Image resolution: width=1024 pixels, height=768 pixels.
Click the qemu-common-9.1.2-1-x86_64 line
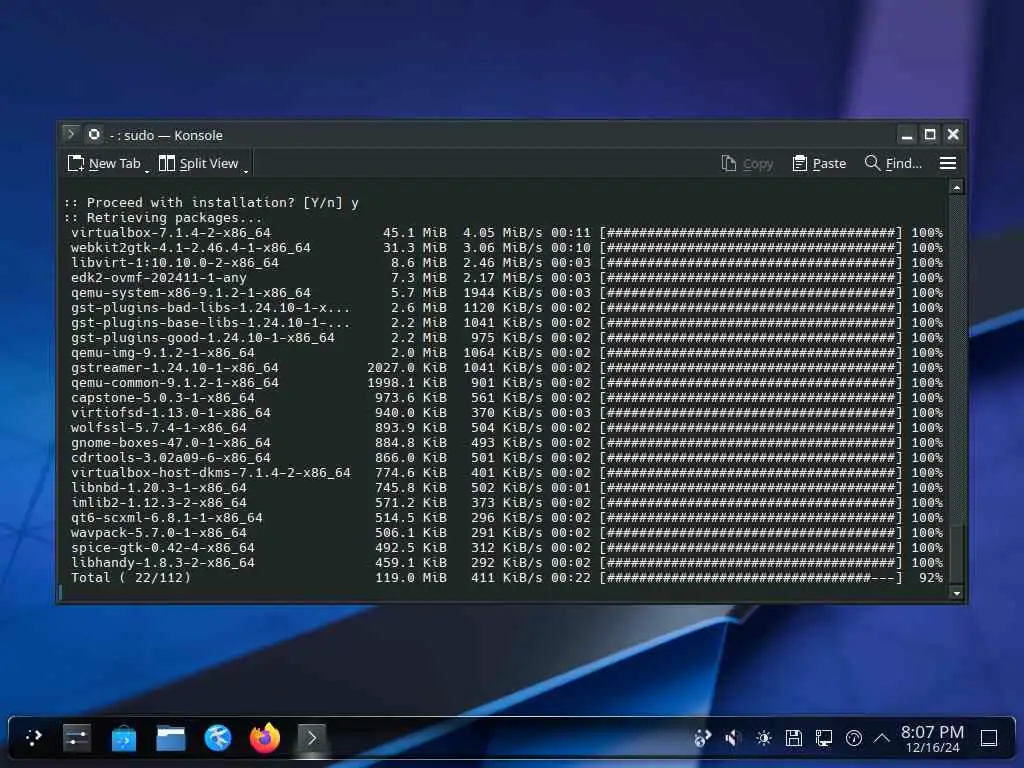(506, 383)
